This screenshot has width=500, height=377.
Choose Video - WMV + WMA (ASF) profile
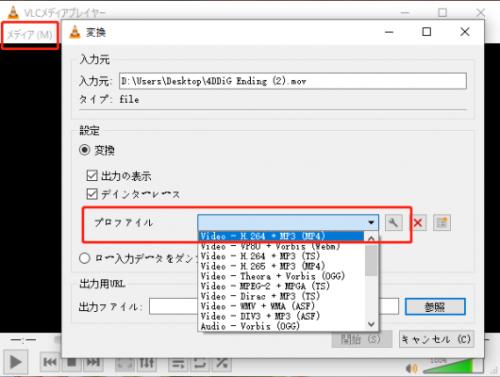pyautogui.click(x=282, y=306)
